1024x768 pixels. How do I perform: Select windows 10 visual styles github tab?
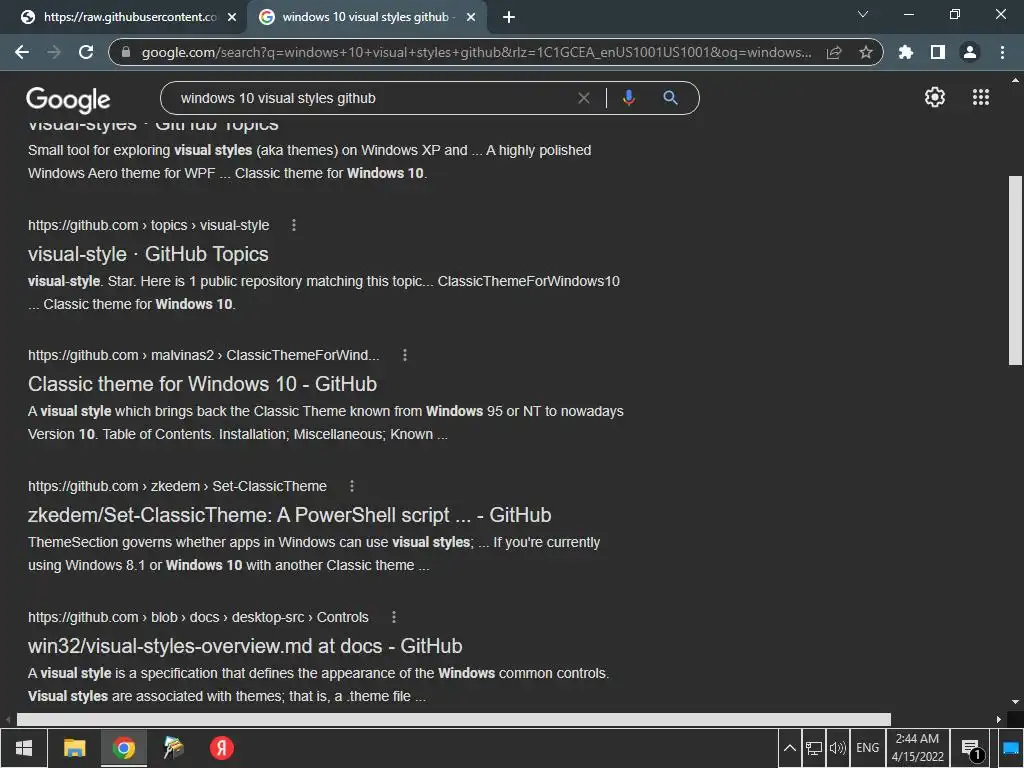[x=366, y=17]
